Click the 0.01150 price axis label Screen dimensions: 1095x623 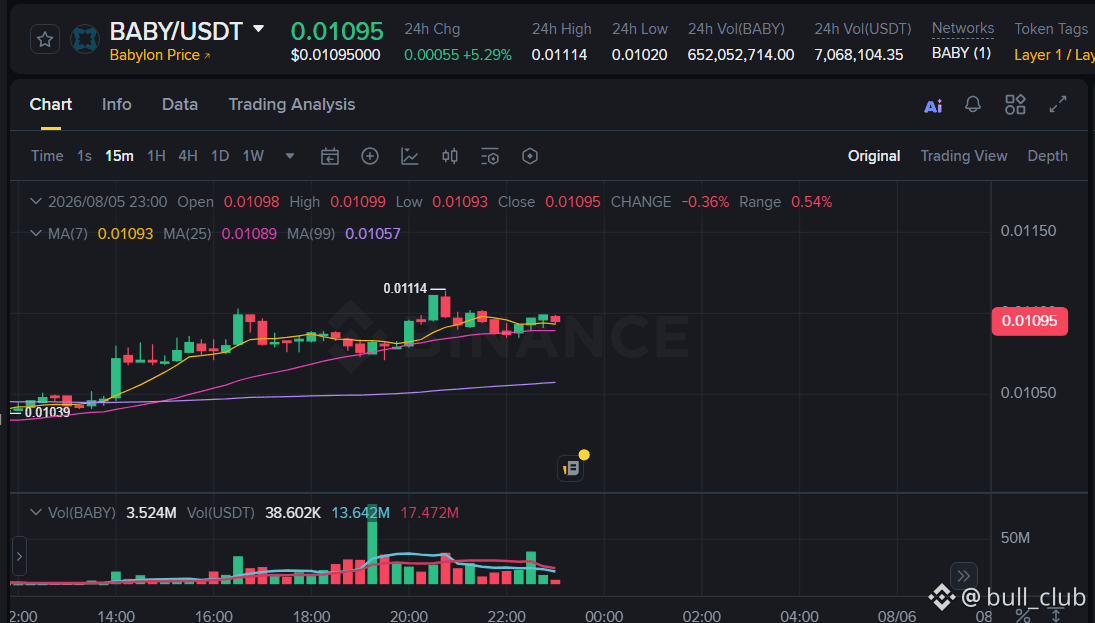click(1028, 230)
